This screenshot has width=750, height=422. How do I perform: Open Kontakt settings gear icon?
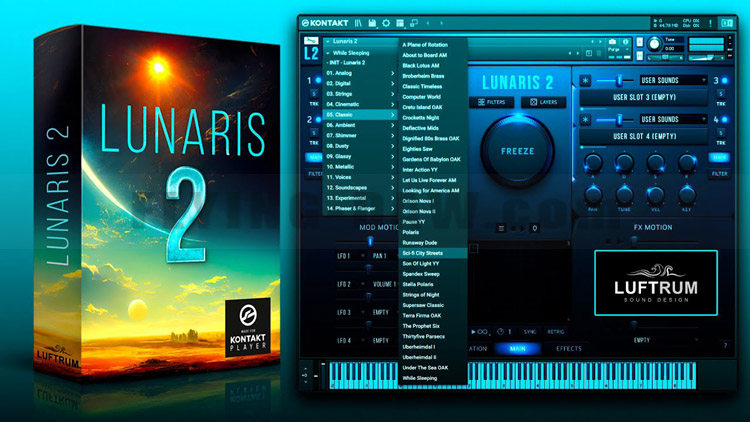(x=386, y=23)
